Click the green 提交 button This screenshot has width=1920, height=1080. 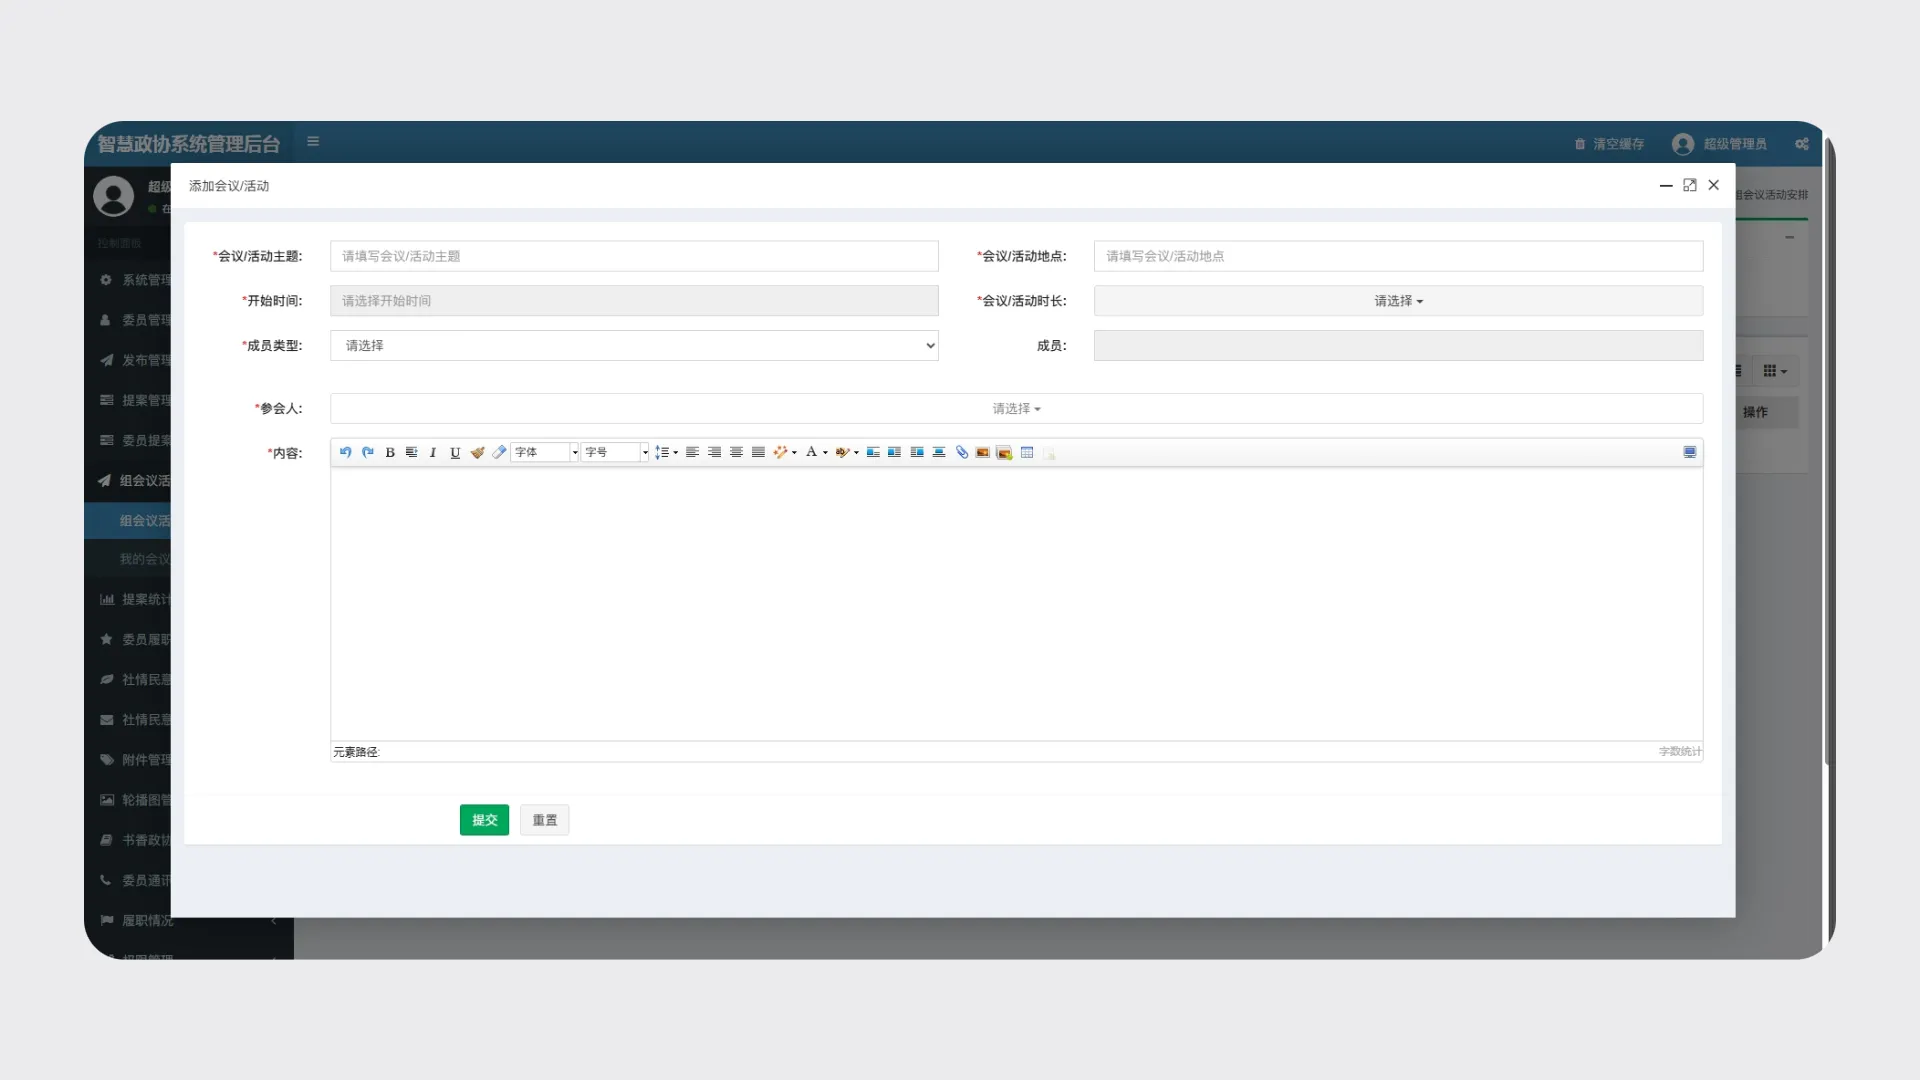tap(484, 820)
